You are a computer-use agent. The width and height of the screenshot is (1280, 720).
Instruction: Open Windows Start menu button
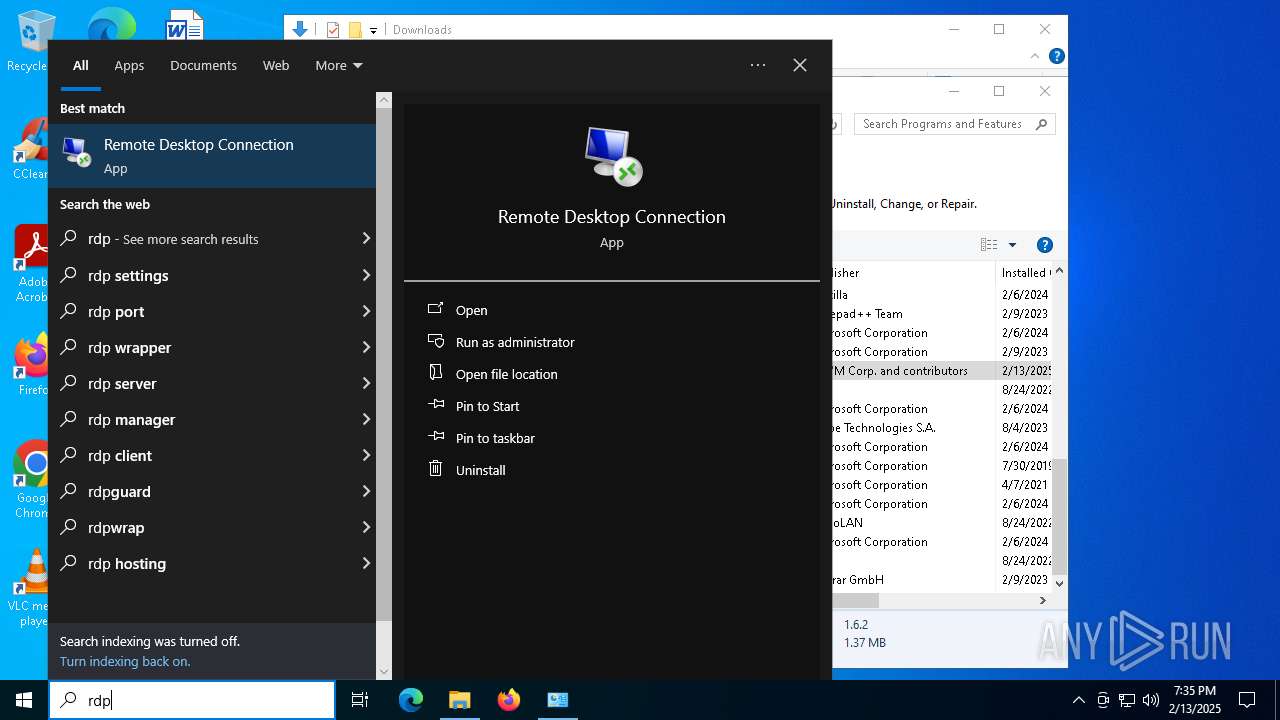coord(24,700)
